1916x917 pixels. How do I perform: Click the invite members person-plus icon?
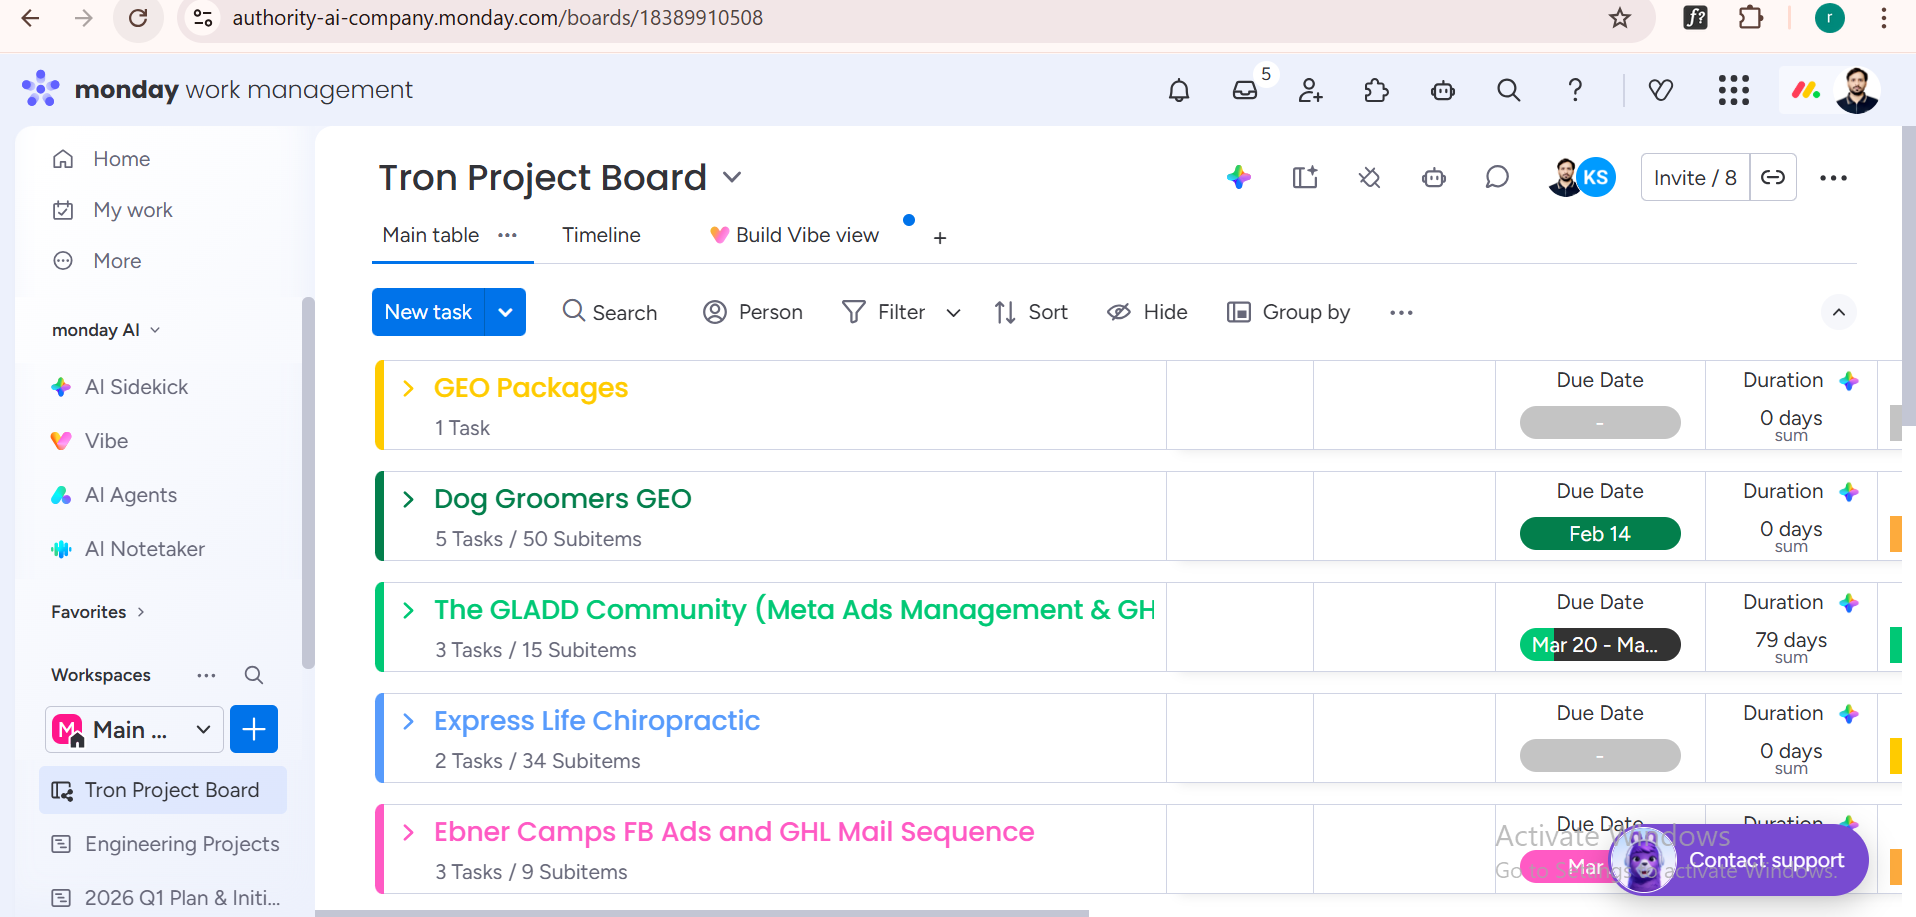[x=1310, y=91]
